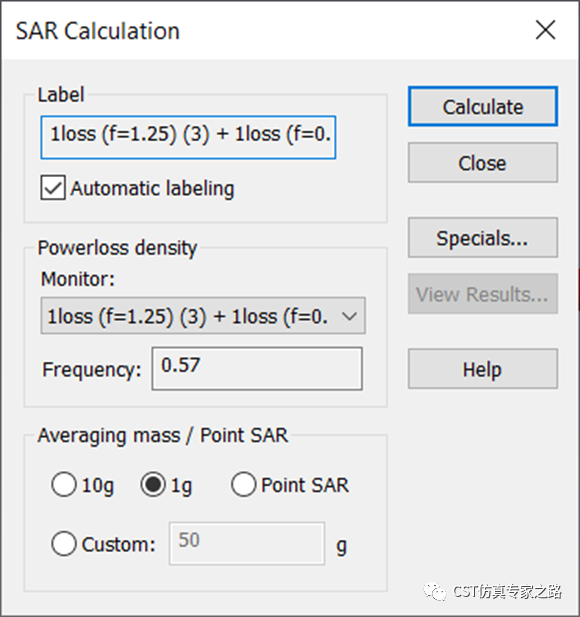Click the Frequency field showing 0.57
580x617 pixels.
(x=257, y=369)
